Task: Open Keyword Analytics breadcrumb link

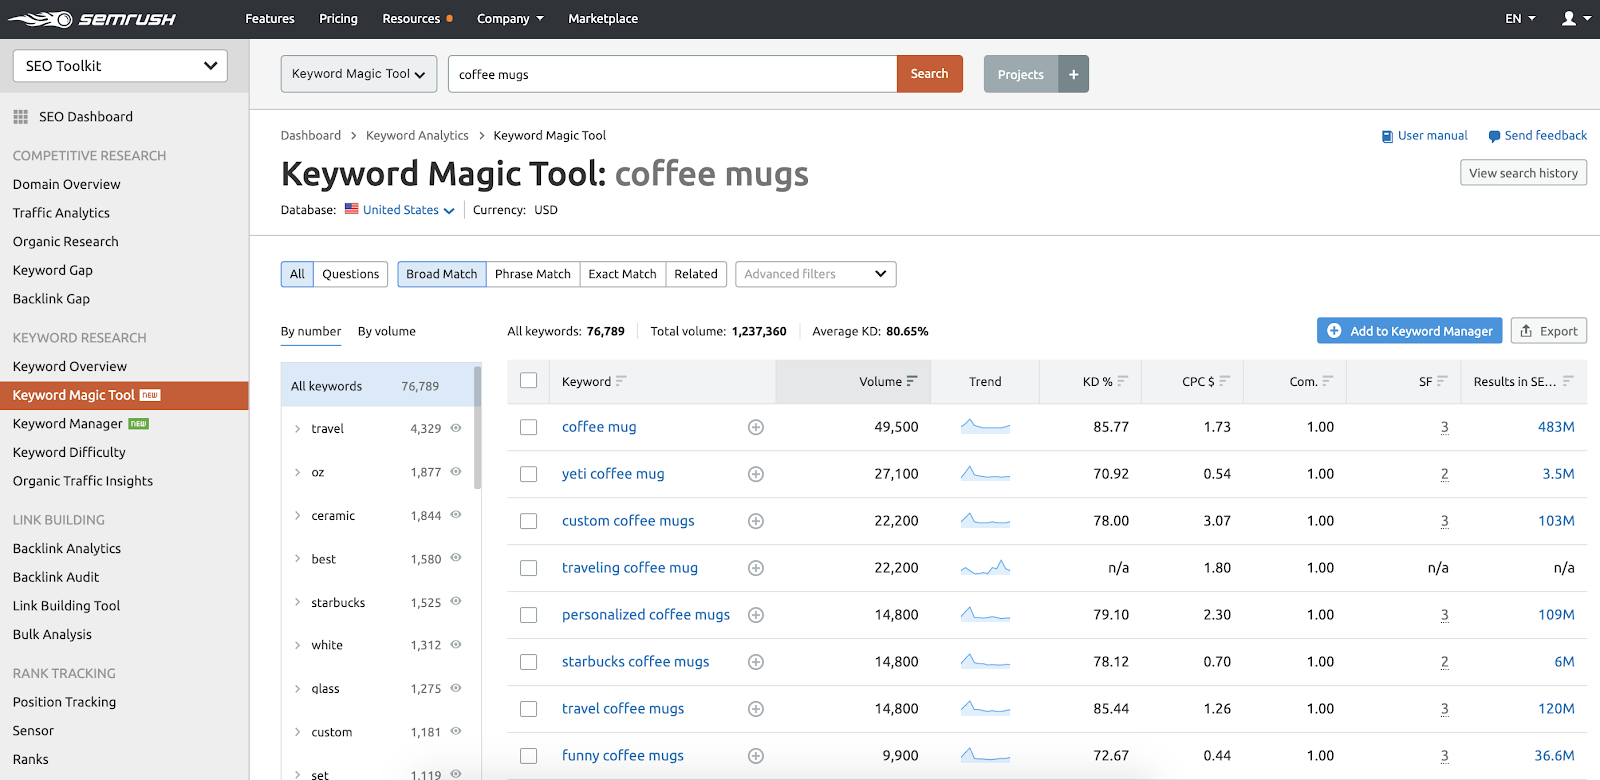Action: tap(417, 136)
